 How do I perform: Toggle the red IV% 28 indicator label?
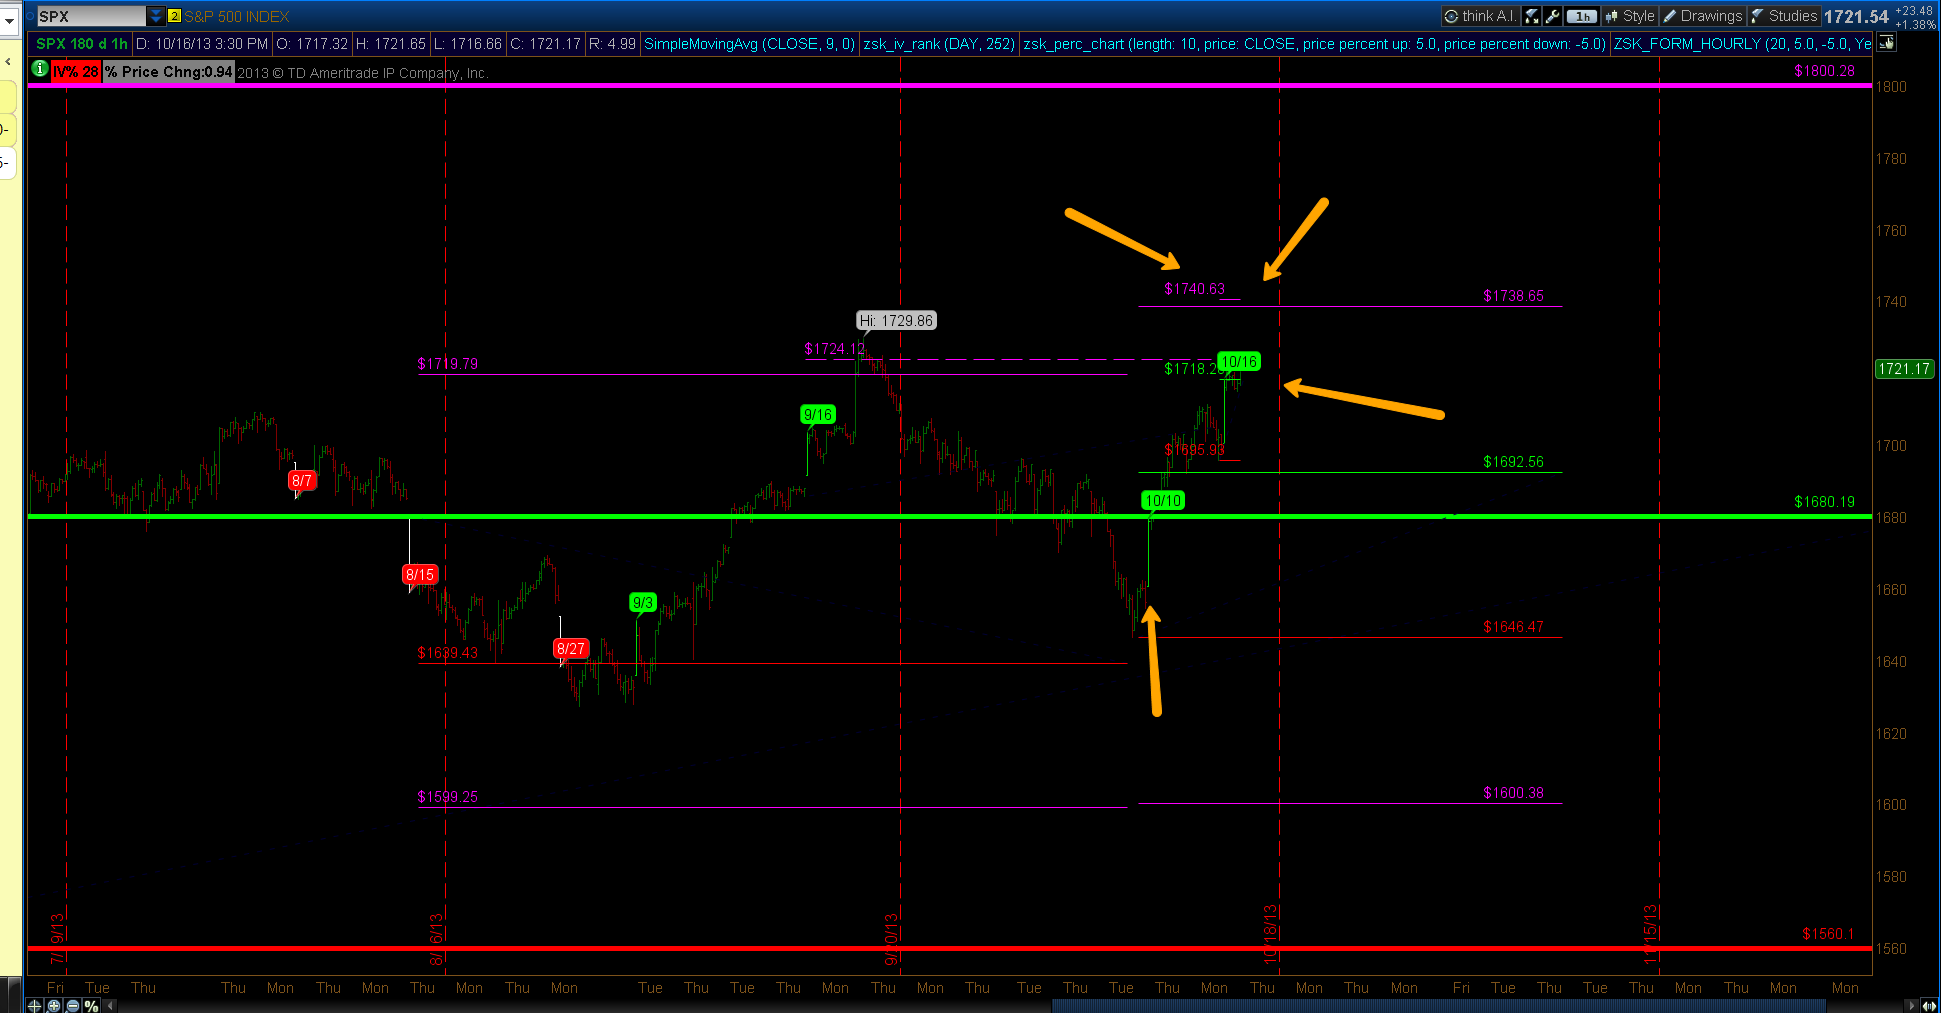tap(75, 71)
